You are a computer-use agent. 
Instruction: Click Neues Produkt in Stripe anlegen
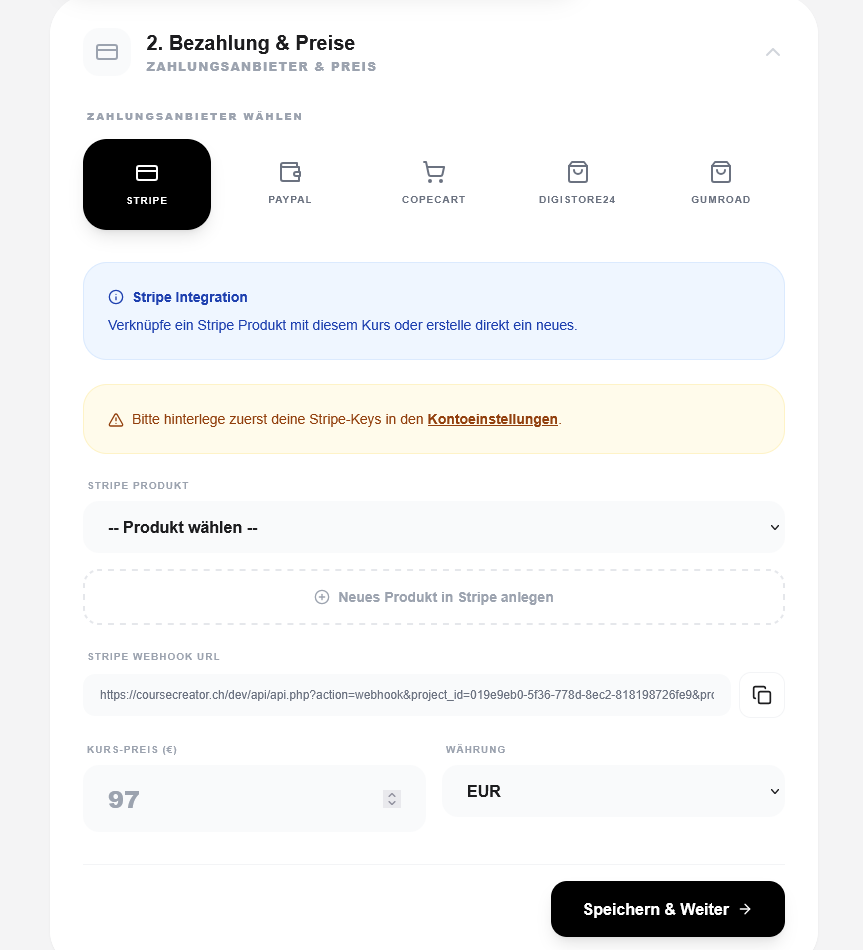click(434, 597)
